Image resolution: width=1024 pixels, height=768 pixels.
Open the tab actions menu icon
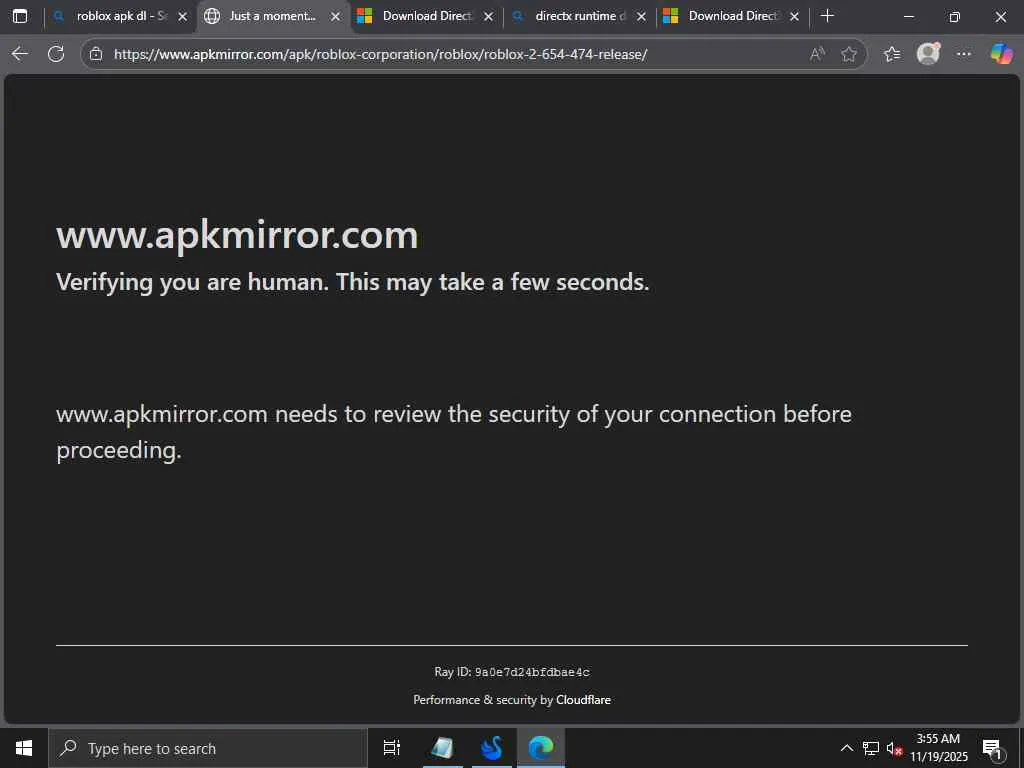pos(20,16)
